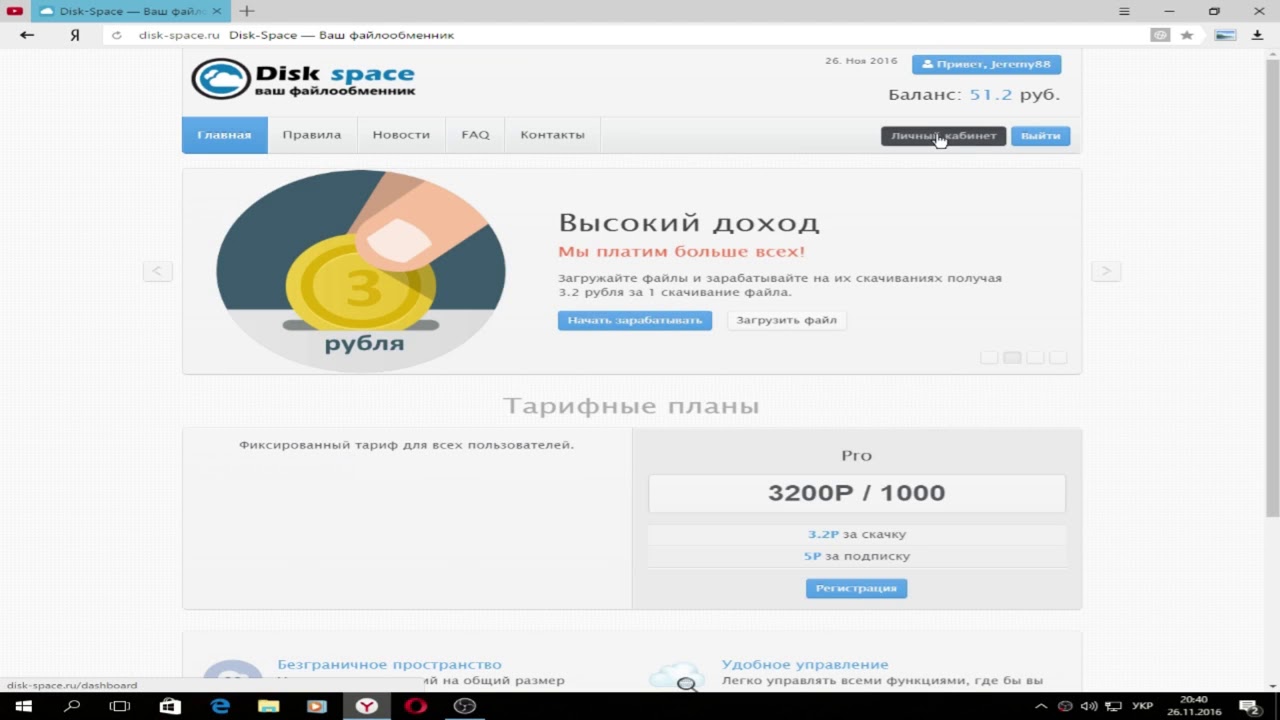The width and height of the screenshot is (1280, 720).
Task: Click the Регистрация button in Pro plan
Action: 856,588
